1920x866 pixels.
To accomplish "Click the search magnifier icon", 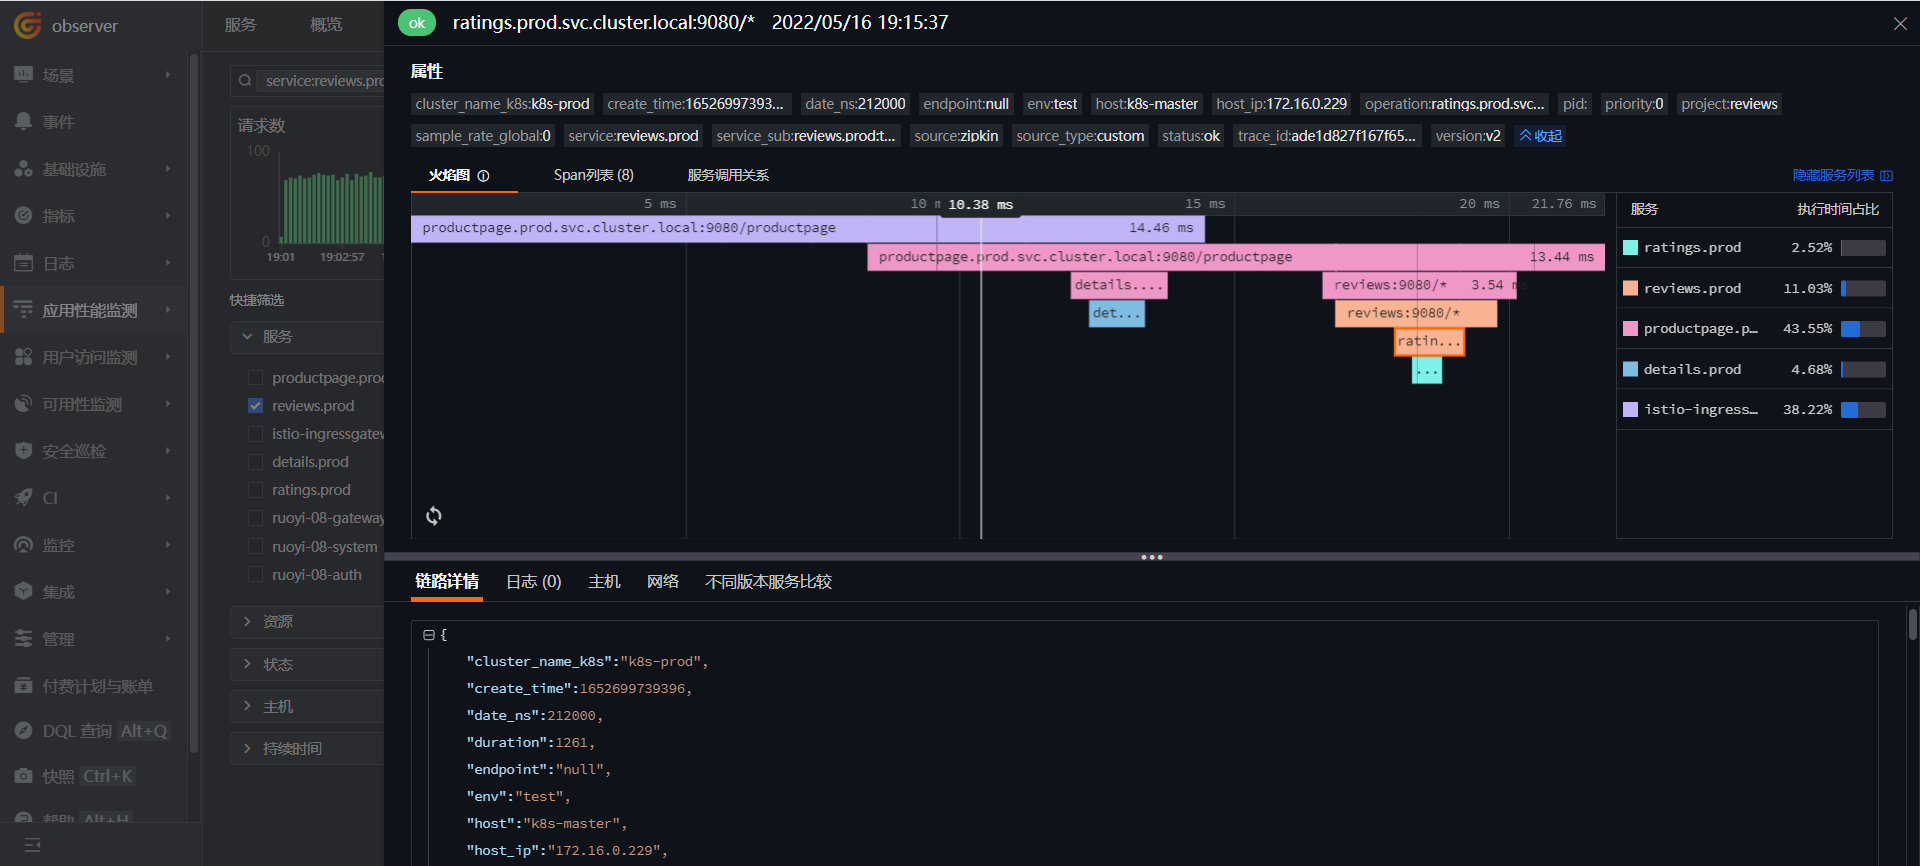I will pos(245,80).
